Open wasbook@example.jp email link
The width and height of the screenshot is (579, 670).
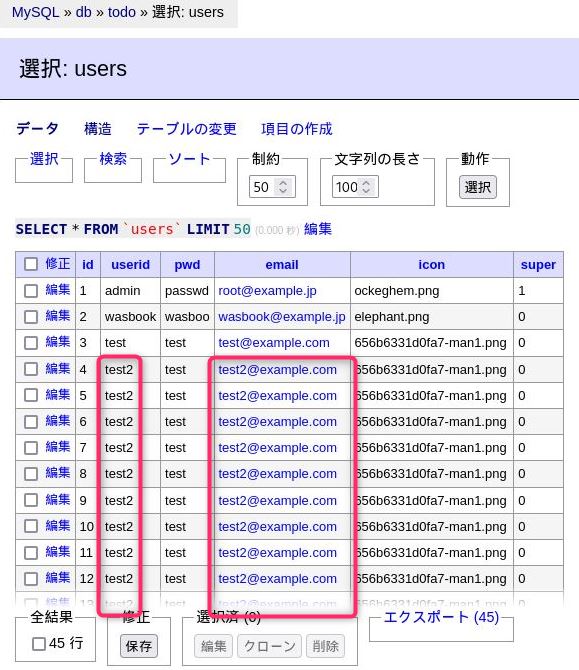coord(282,317)
